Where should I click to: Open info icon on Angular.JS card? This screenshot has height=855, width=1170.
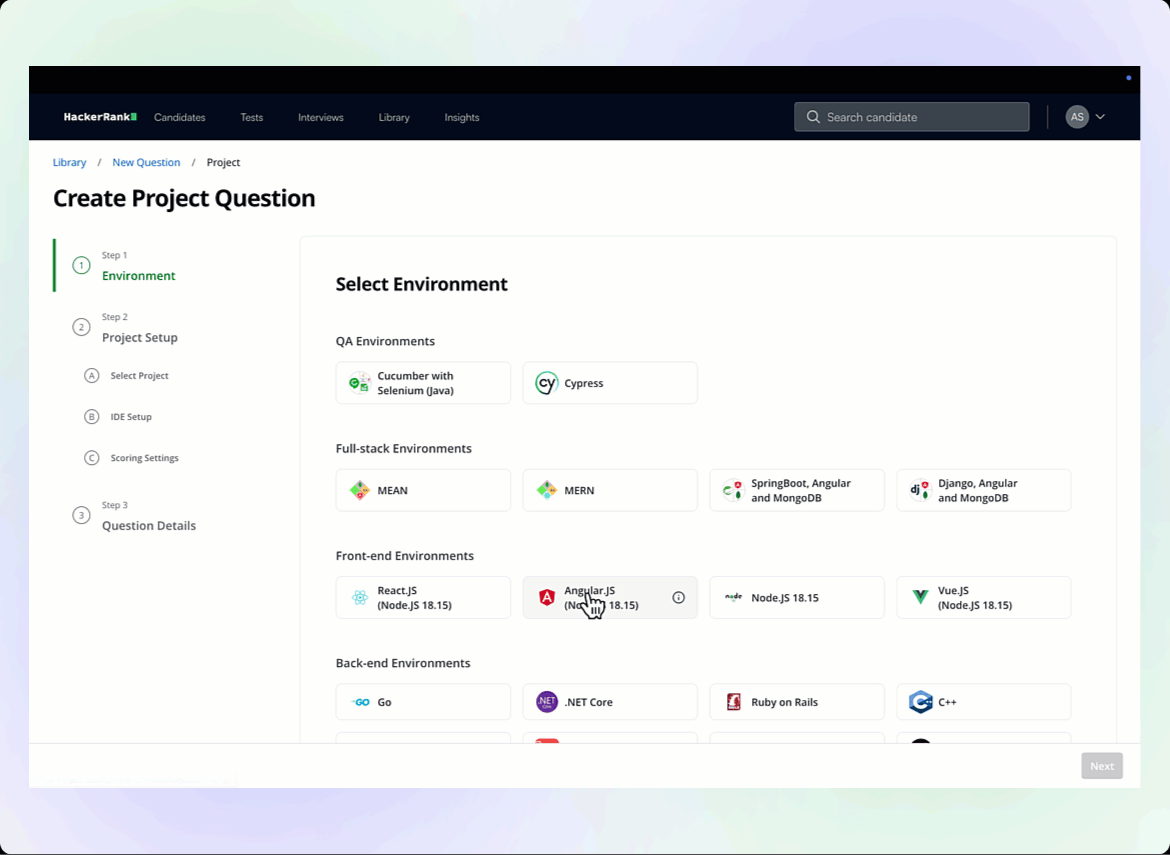pyautogui.click(x=678, y=598)
